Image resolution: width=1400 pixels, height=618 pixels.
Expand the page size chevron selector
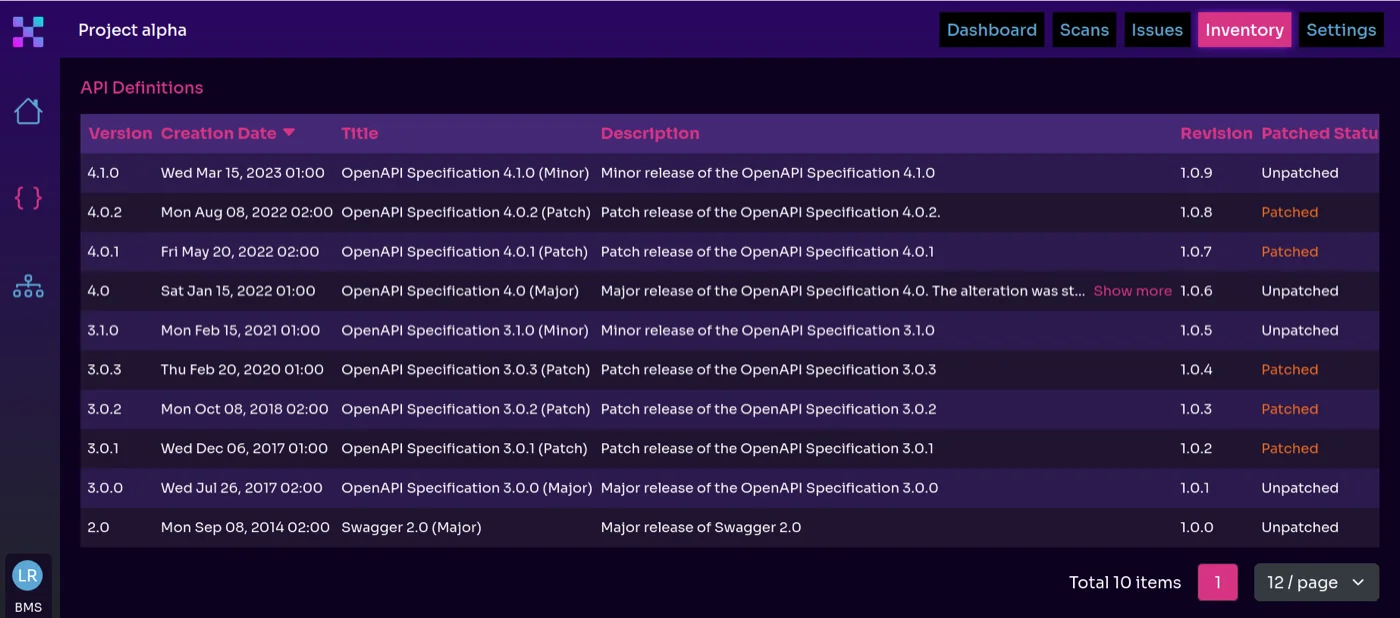point(1358,582)
